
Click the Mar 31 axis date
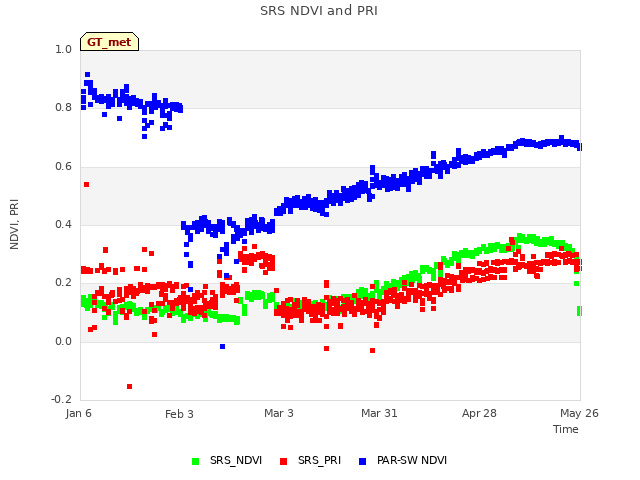tap(379, 413)
